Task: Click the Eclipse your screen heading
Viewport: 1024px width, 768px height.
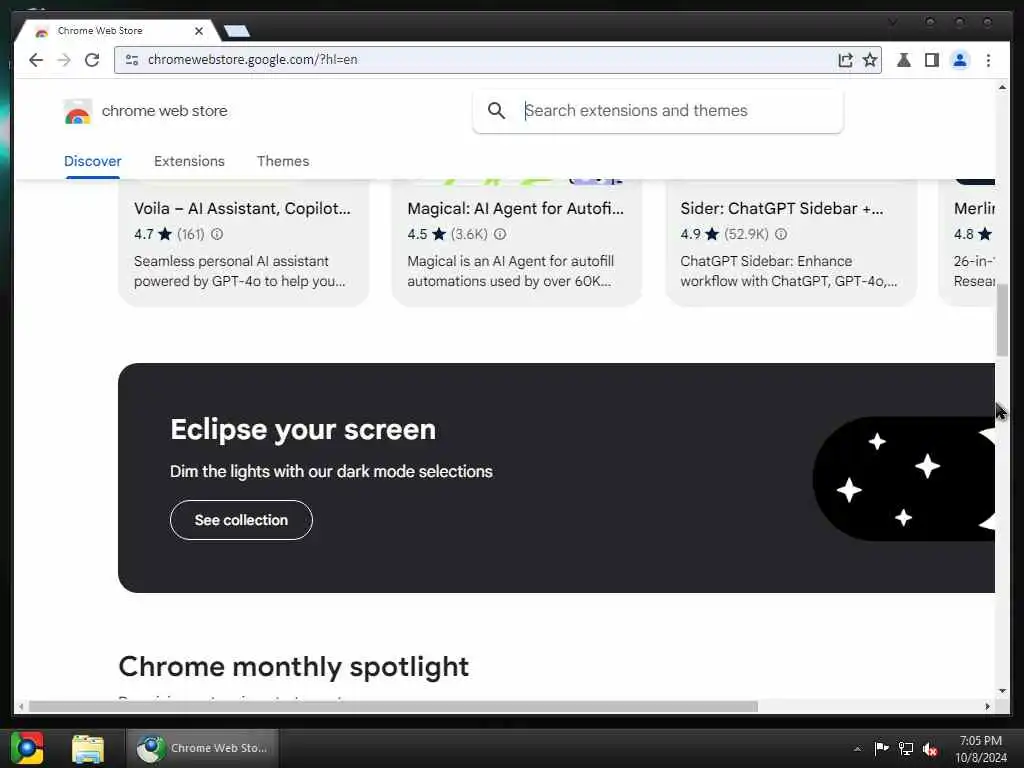Action: 303,430
